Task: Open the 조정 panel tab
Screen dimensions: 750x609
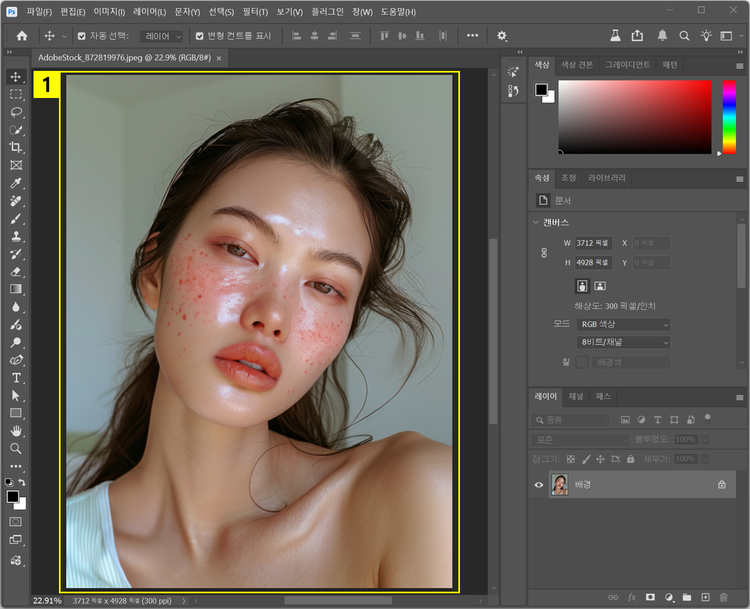Action: pos(568,178)
